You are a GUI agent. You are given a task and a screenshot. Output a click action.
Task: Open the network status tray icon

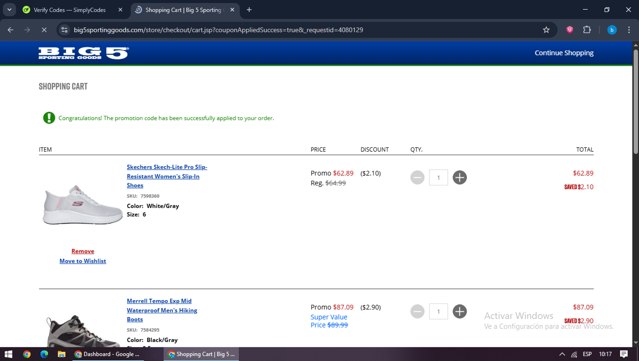[x=574, y=354]
